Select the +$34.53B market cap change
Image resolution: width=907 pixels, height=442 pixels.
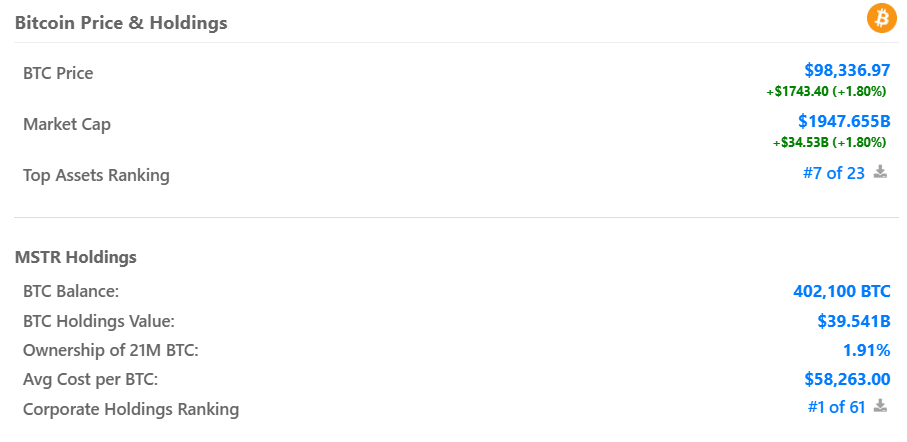[x=801, y=142]
